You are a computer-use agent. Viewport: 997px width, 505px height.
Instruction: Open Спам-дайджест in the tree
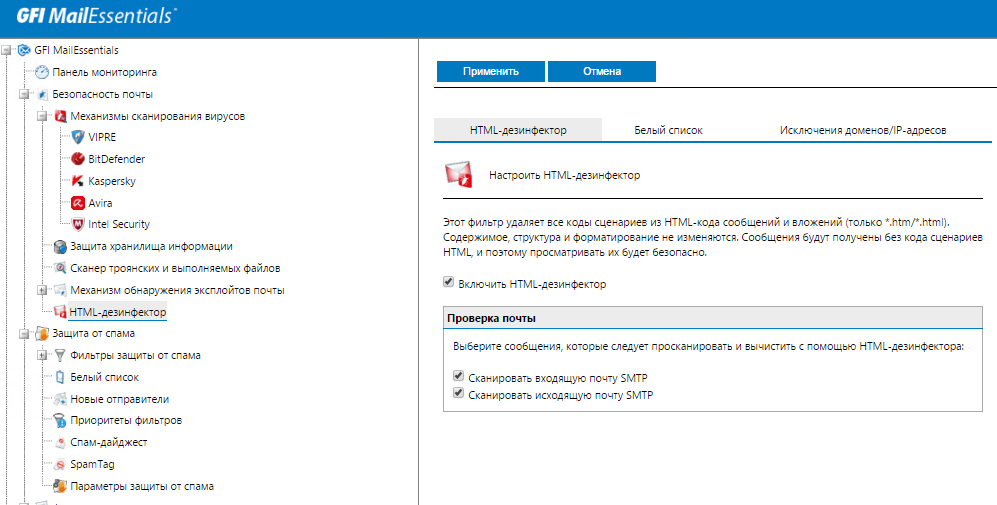[109, 442]
